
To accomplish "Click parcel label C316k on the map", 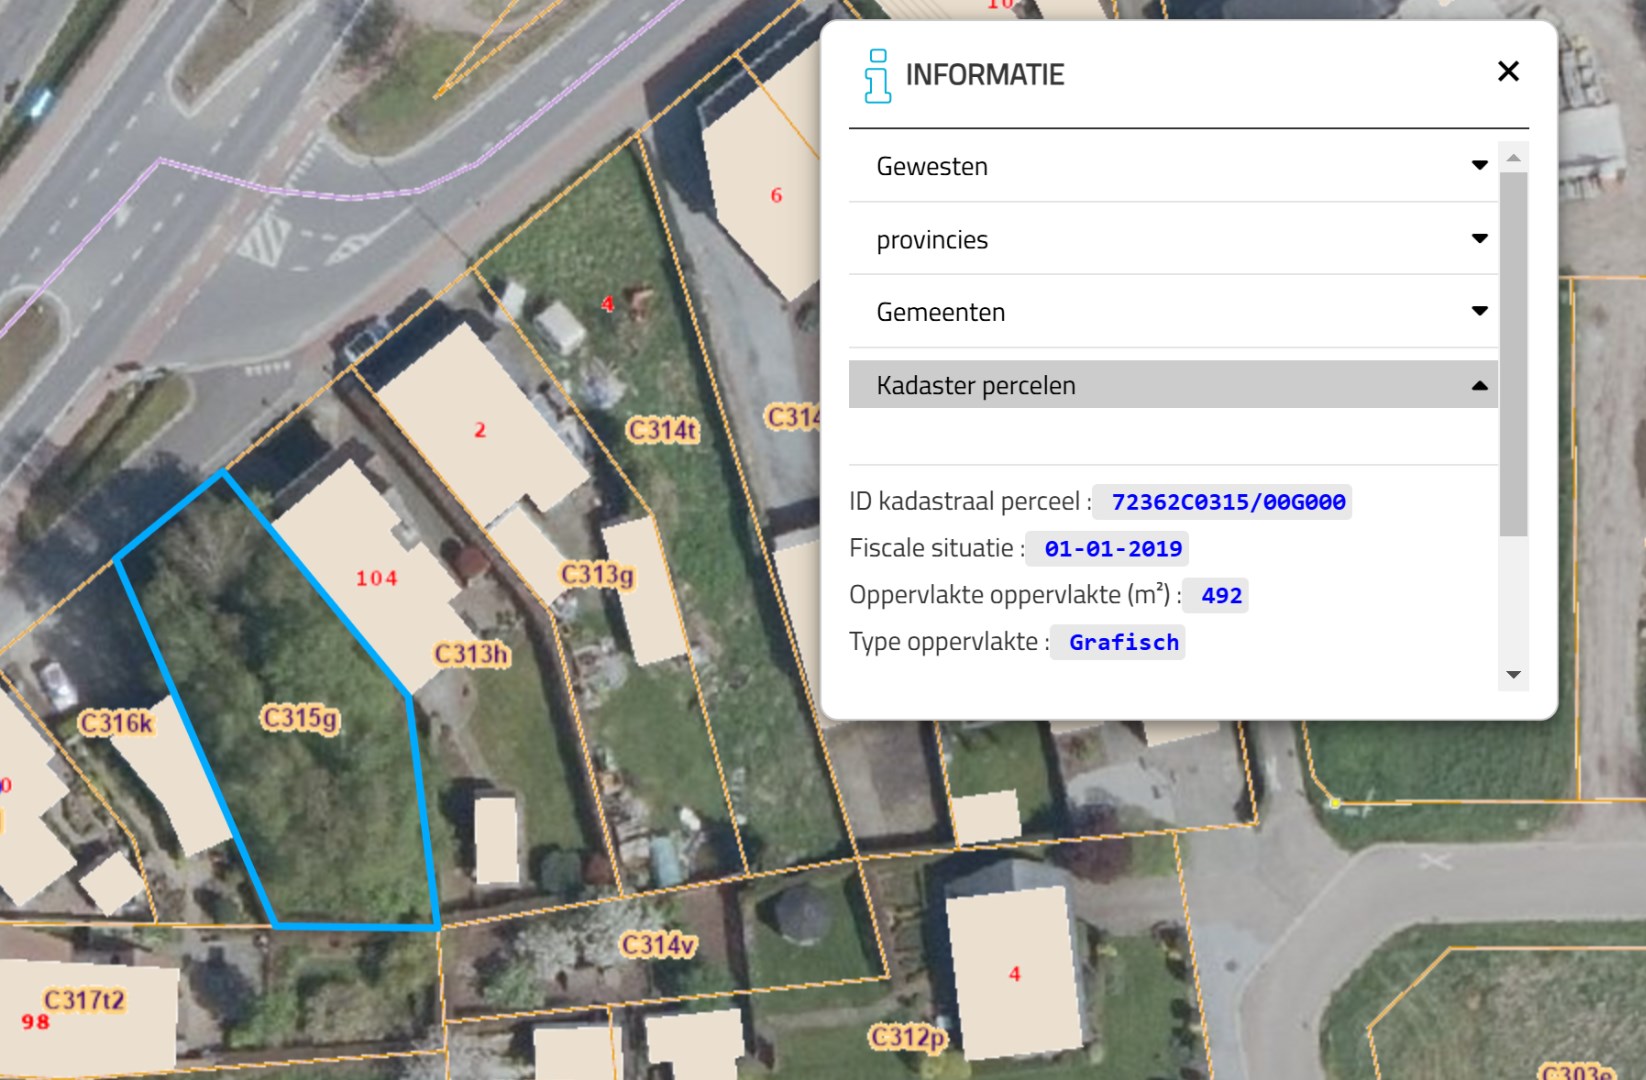I will 116,723.
